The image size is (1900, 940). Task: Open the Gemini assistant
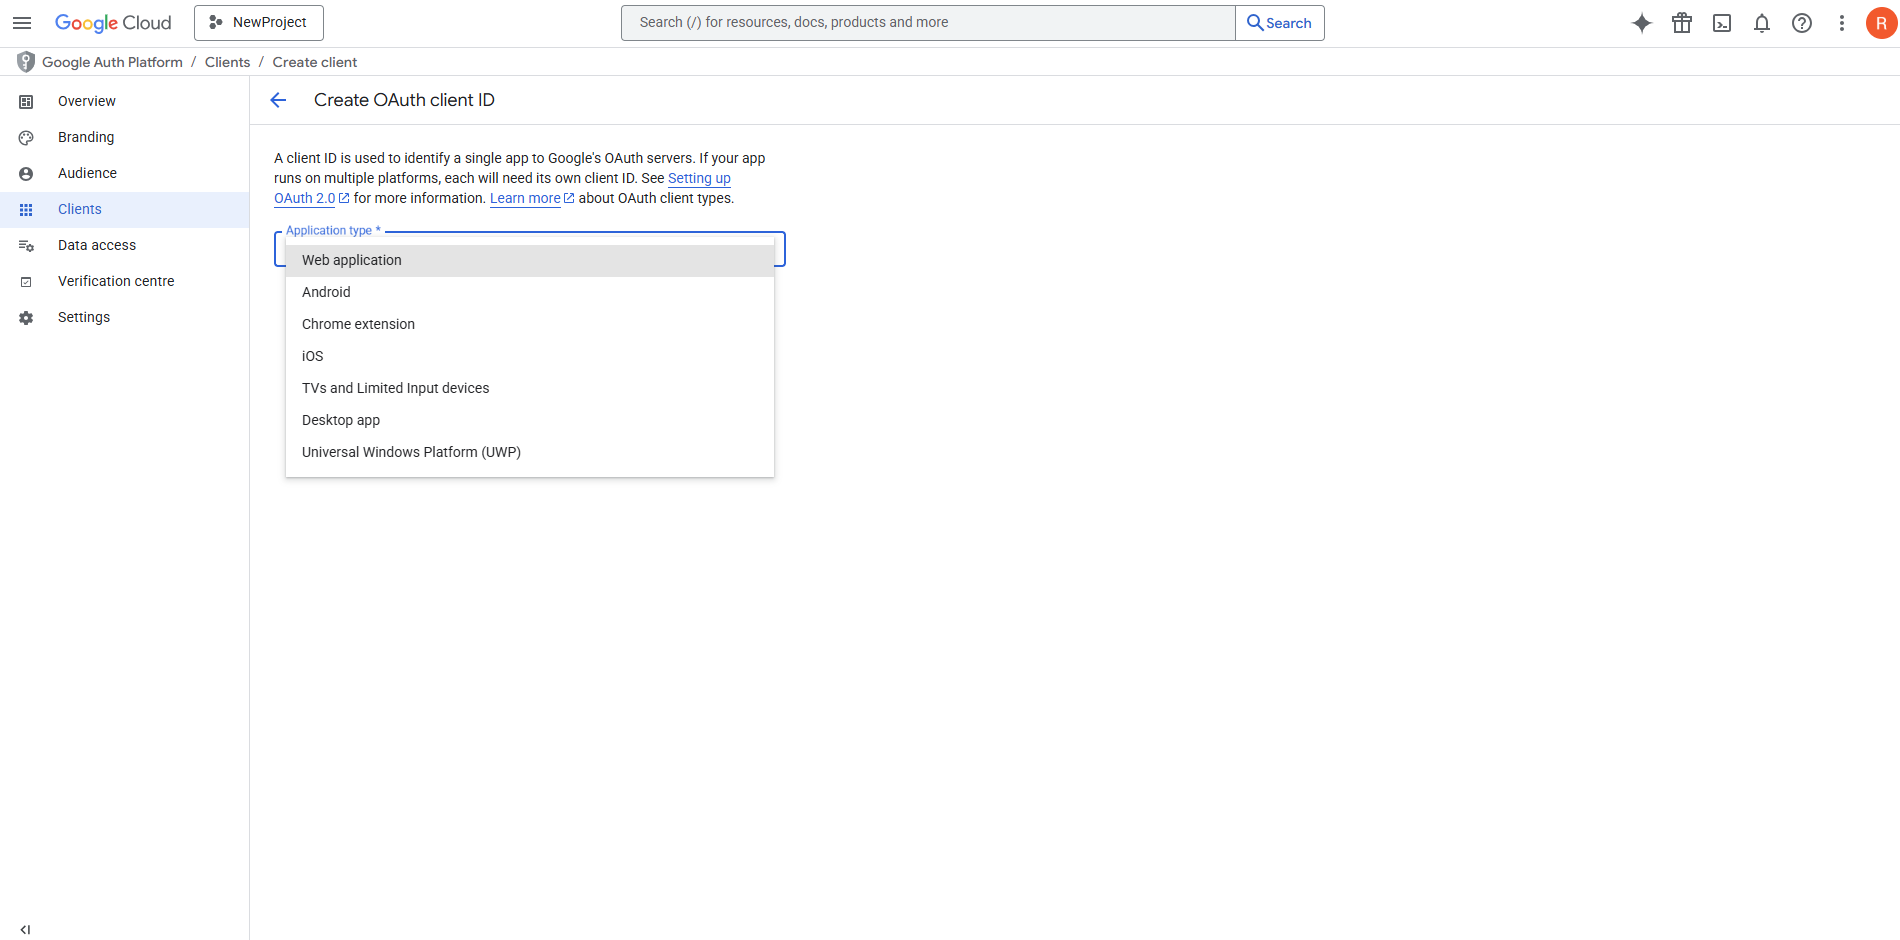1641,22
